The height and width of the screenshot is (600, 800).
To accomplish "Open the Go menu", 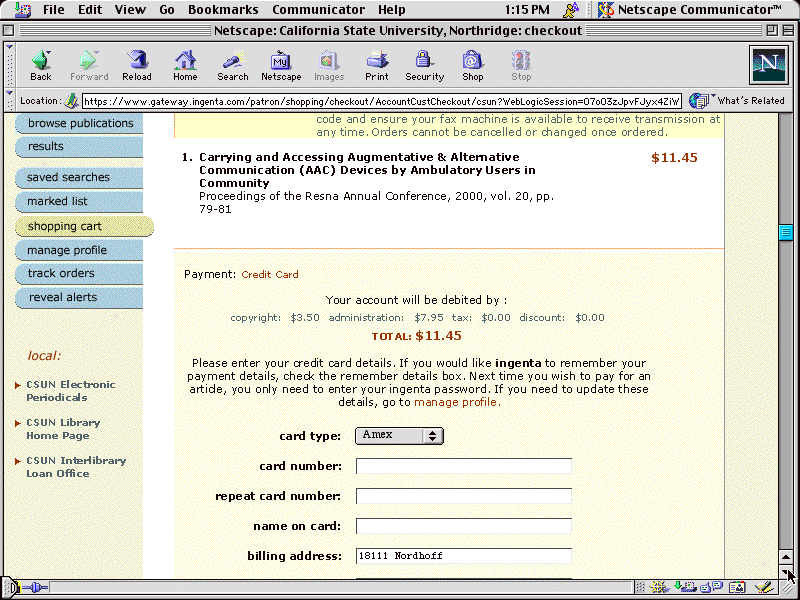I will pos(167,9).
